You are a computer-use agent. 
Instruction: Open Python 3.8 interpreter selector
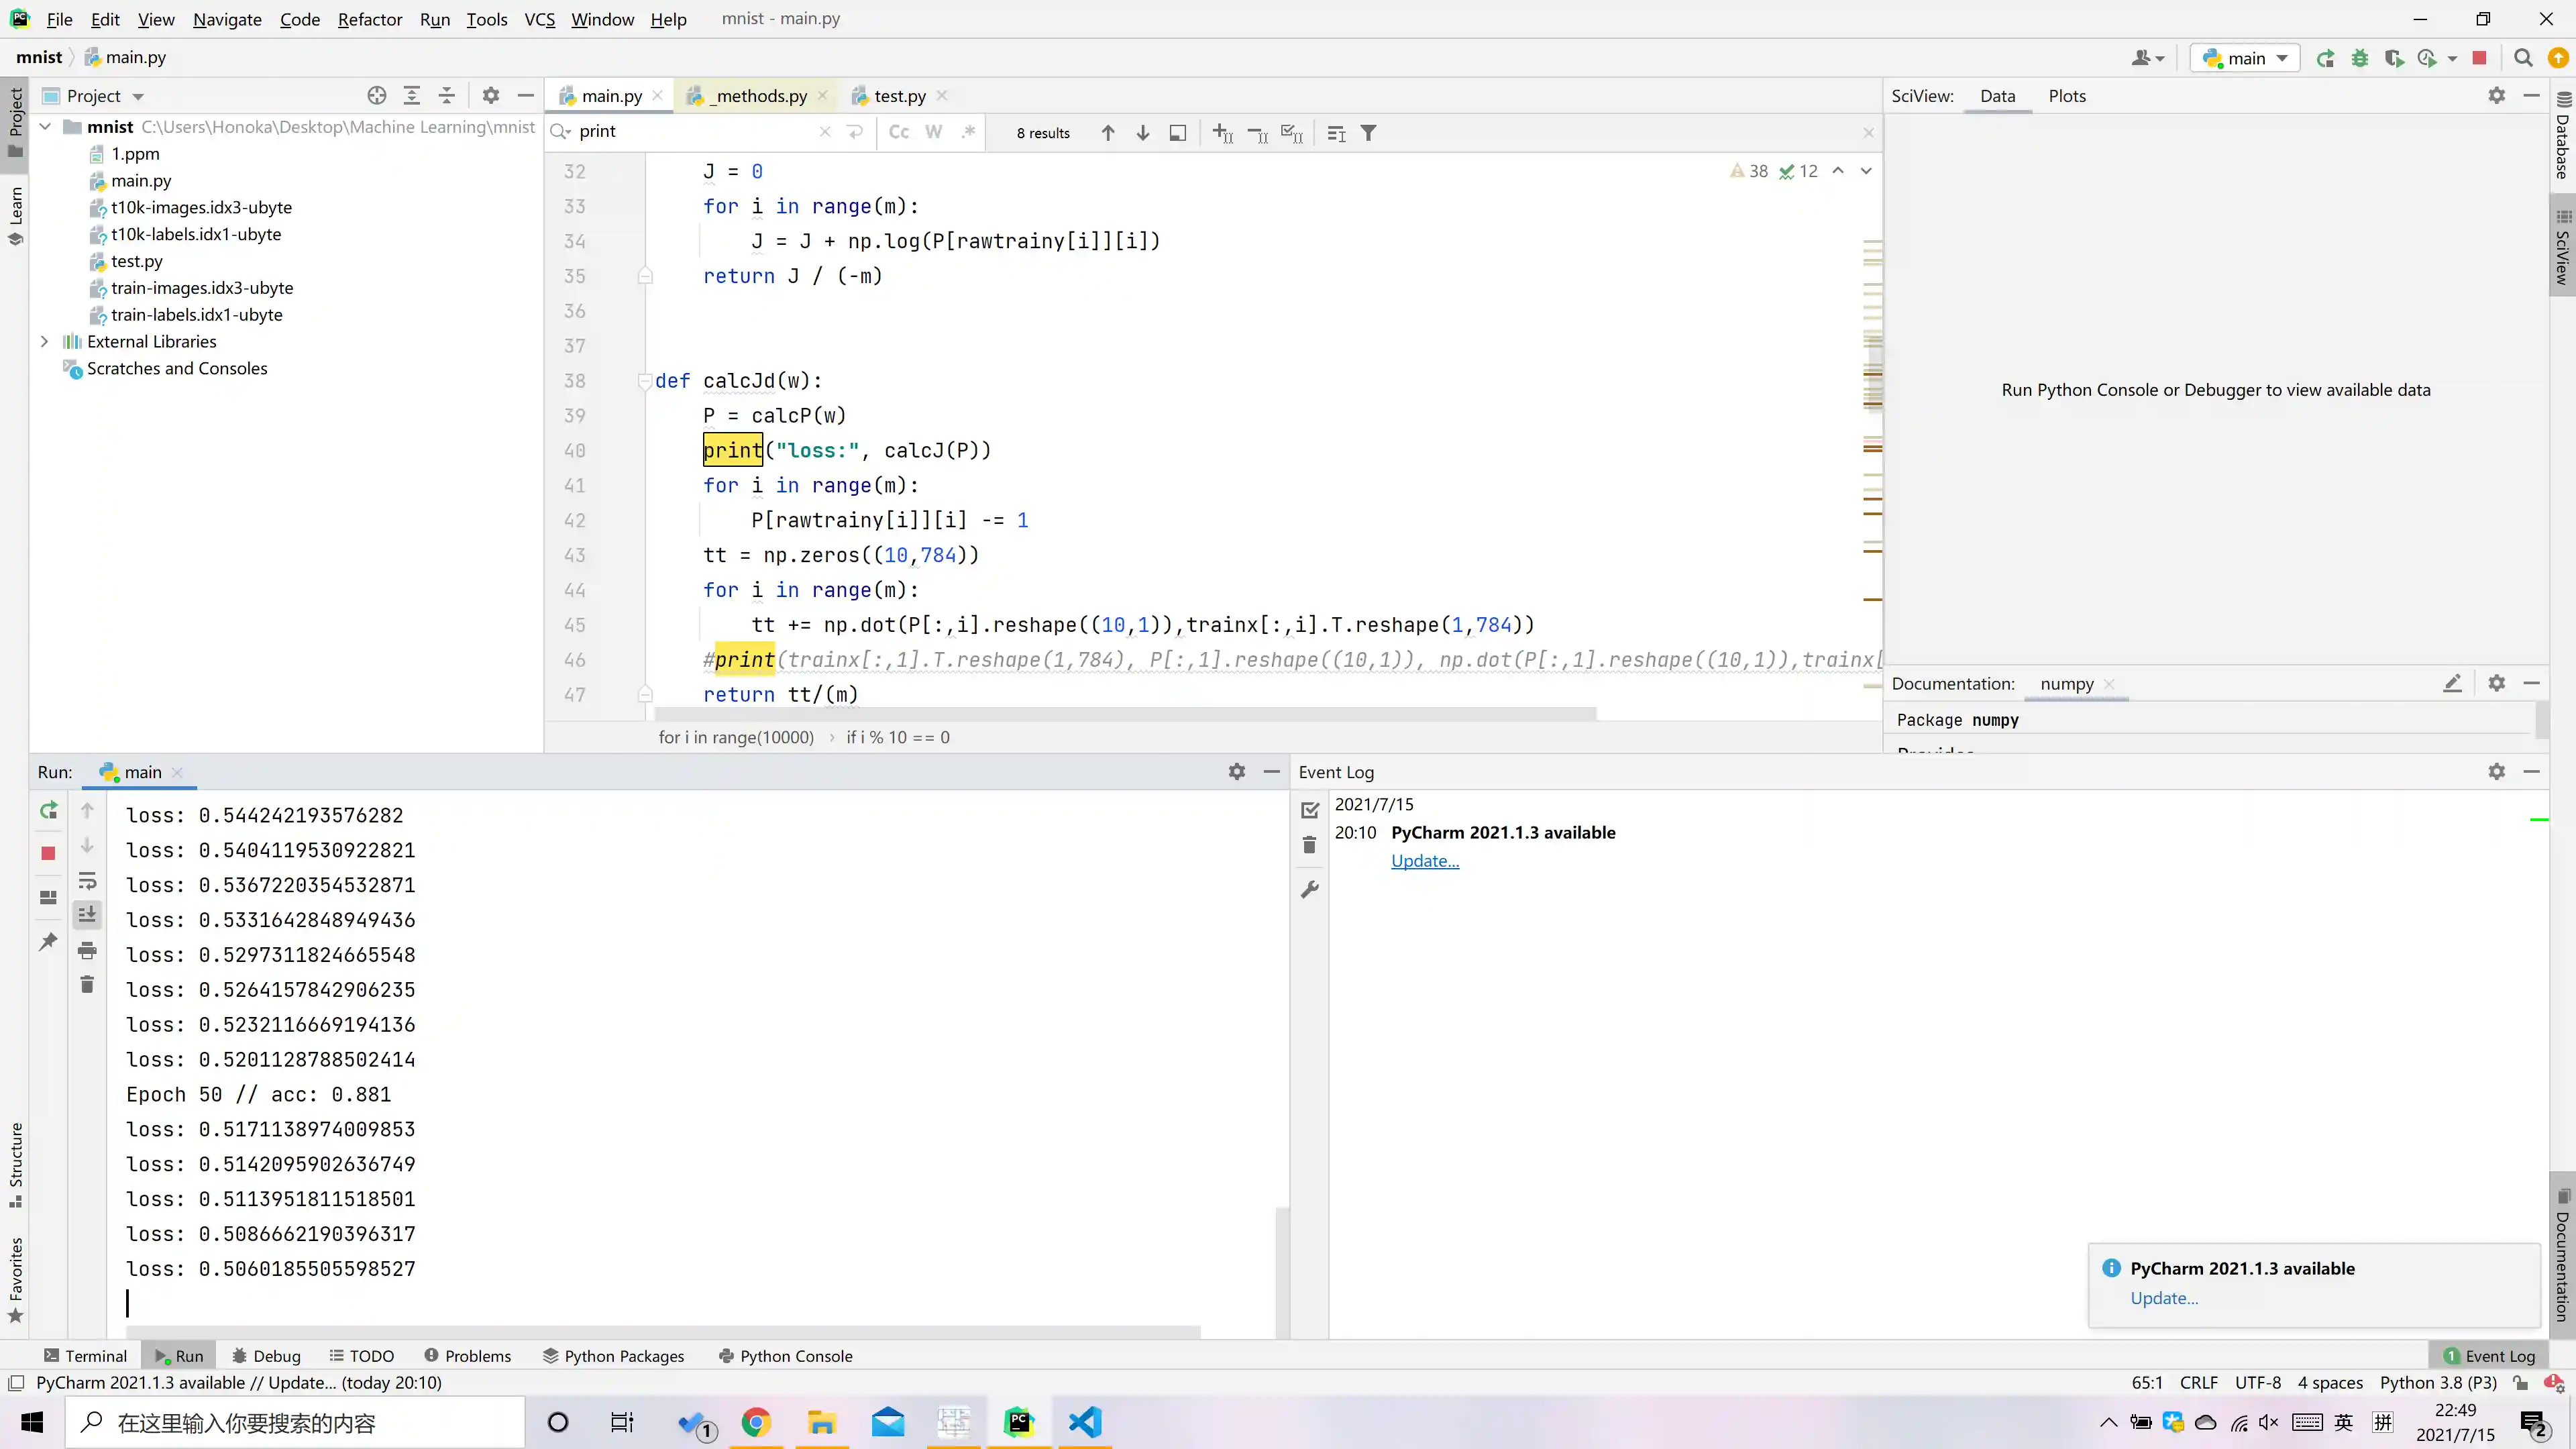[2438, 1383]
